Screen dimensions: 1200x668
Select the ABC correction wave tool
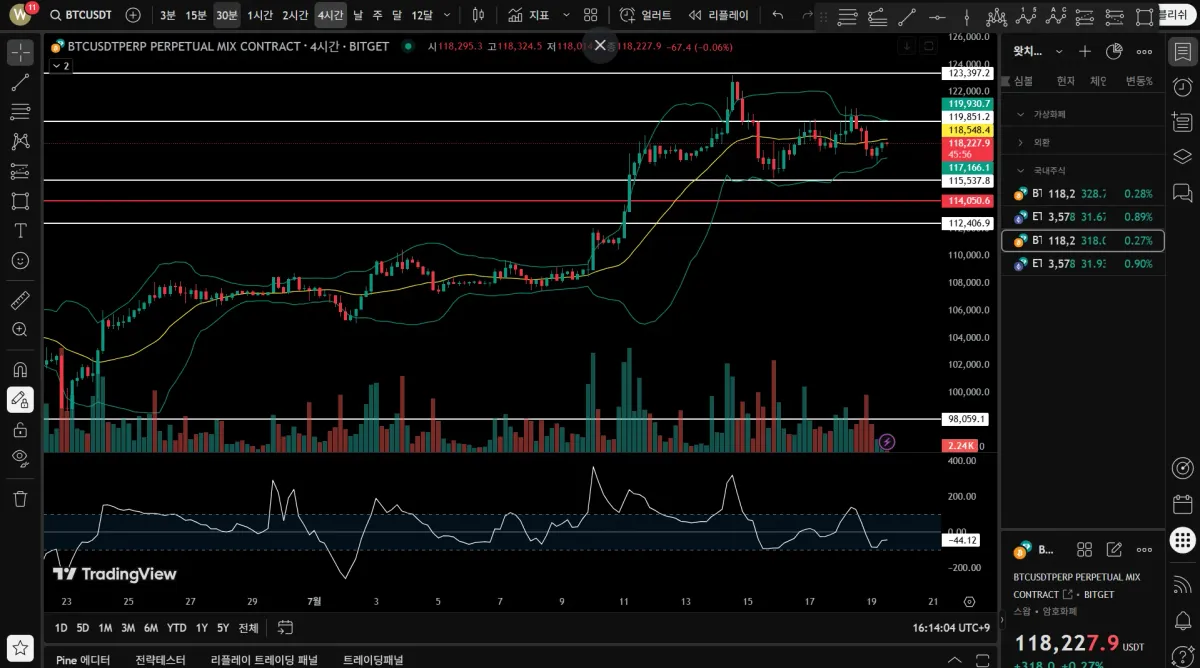1056,17
